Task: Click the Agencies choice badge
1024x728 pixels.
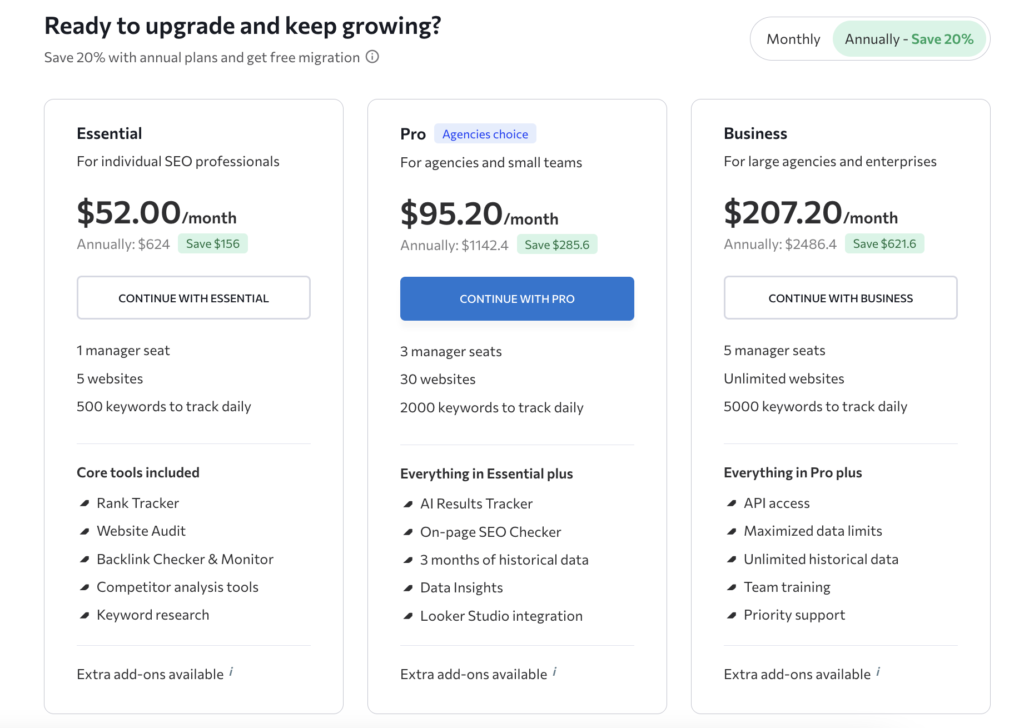Action: point(485,134)
